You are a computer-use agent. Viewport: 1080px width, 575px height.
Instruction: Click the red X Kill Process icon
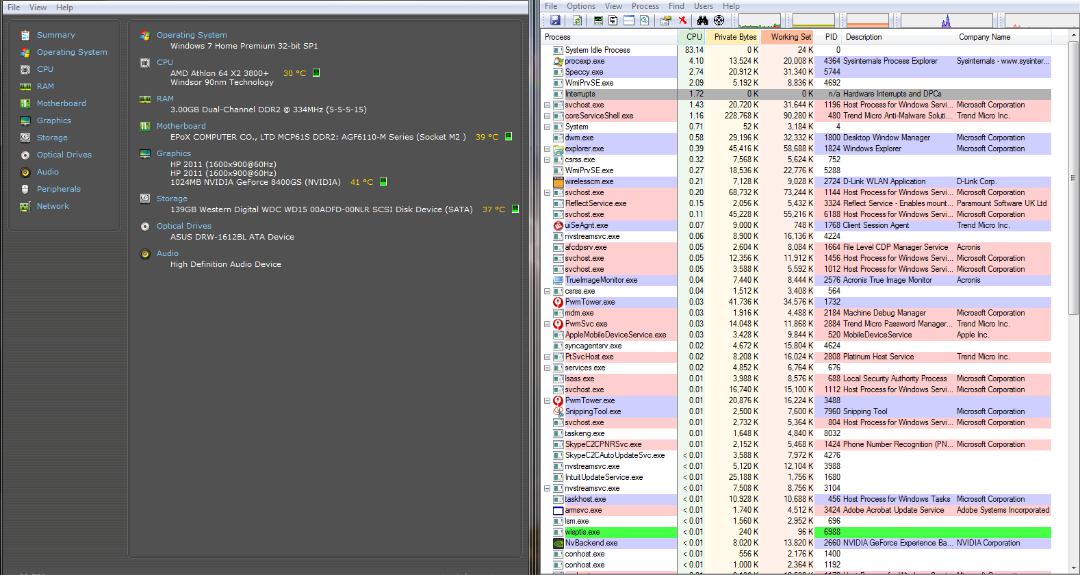pos(683,21)
